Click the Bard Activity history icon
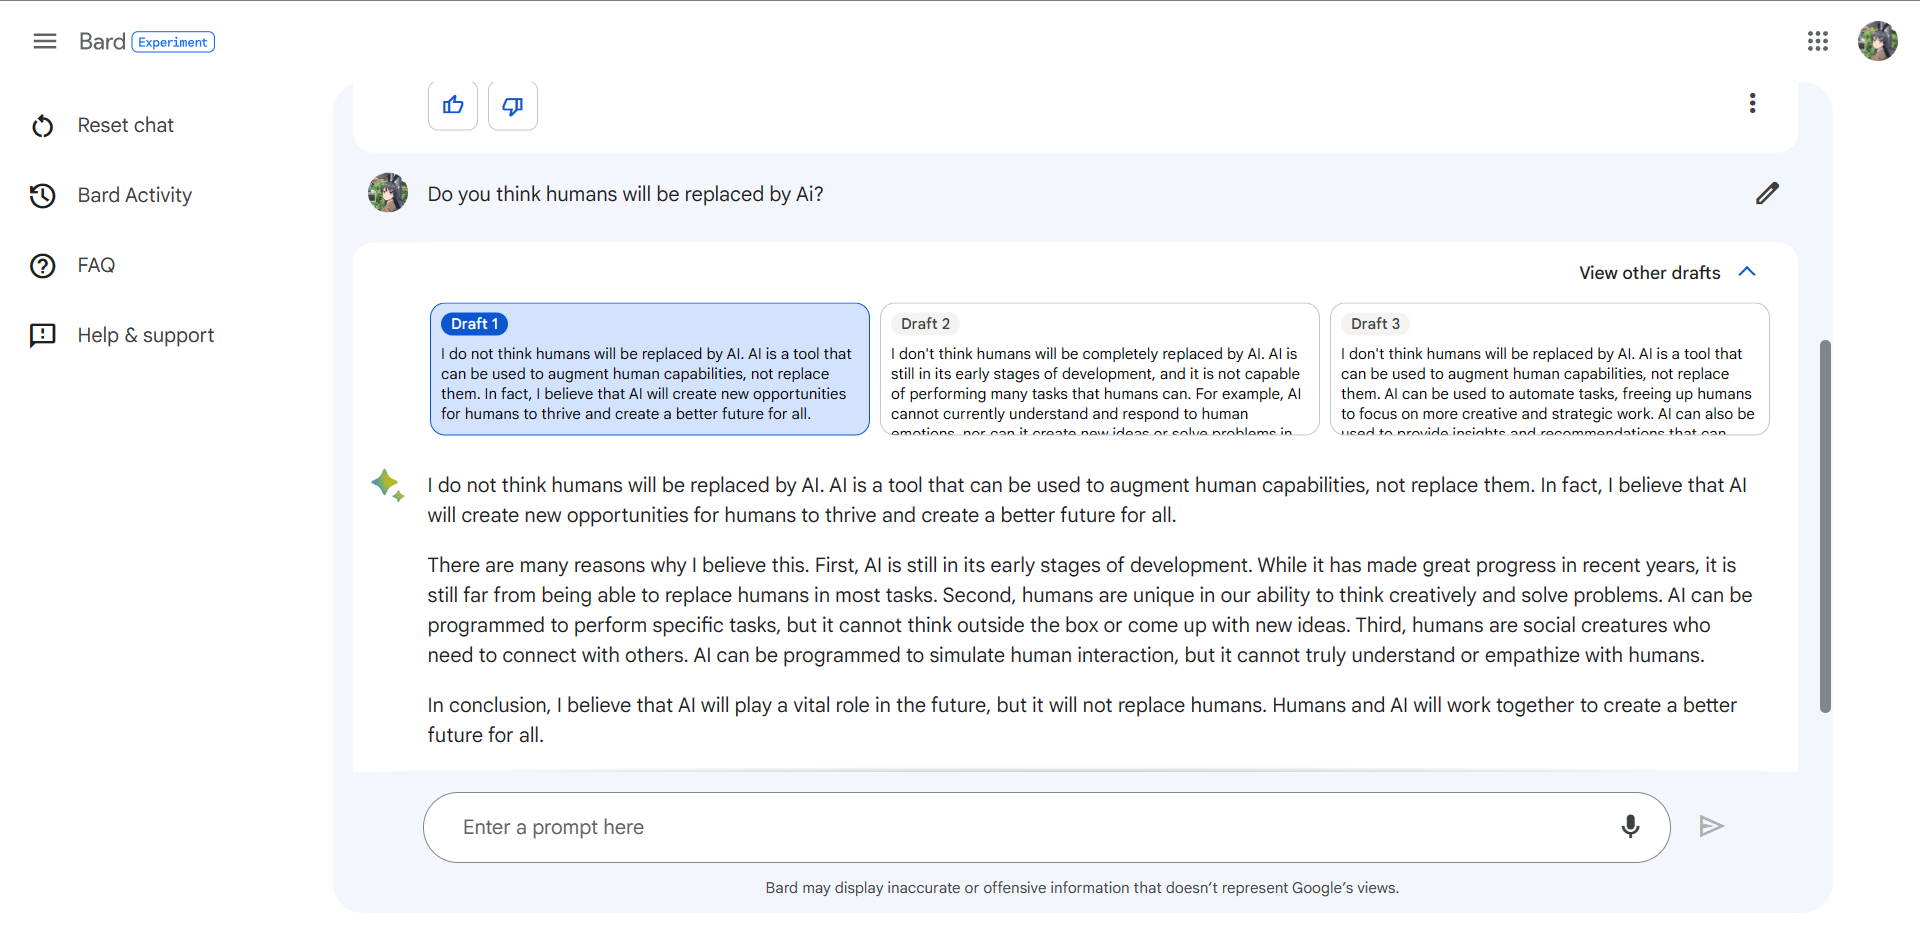The width and height of the screenshot is (1920, 942). click(43, 196)
